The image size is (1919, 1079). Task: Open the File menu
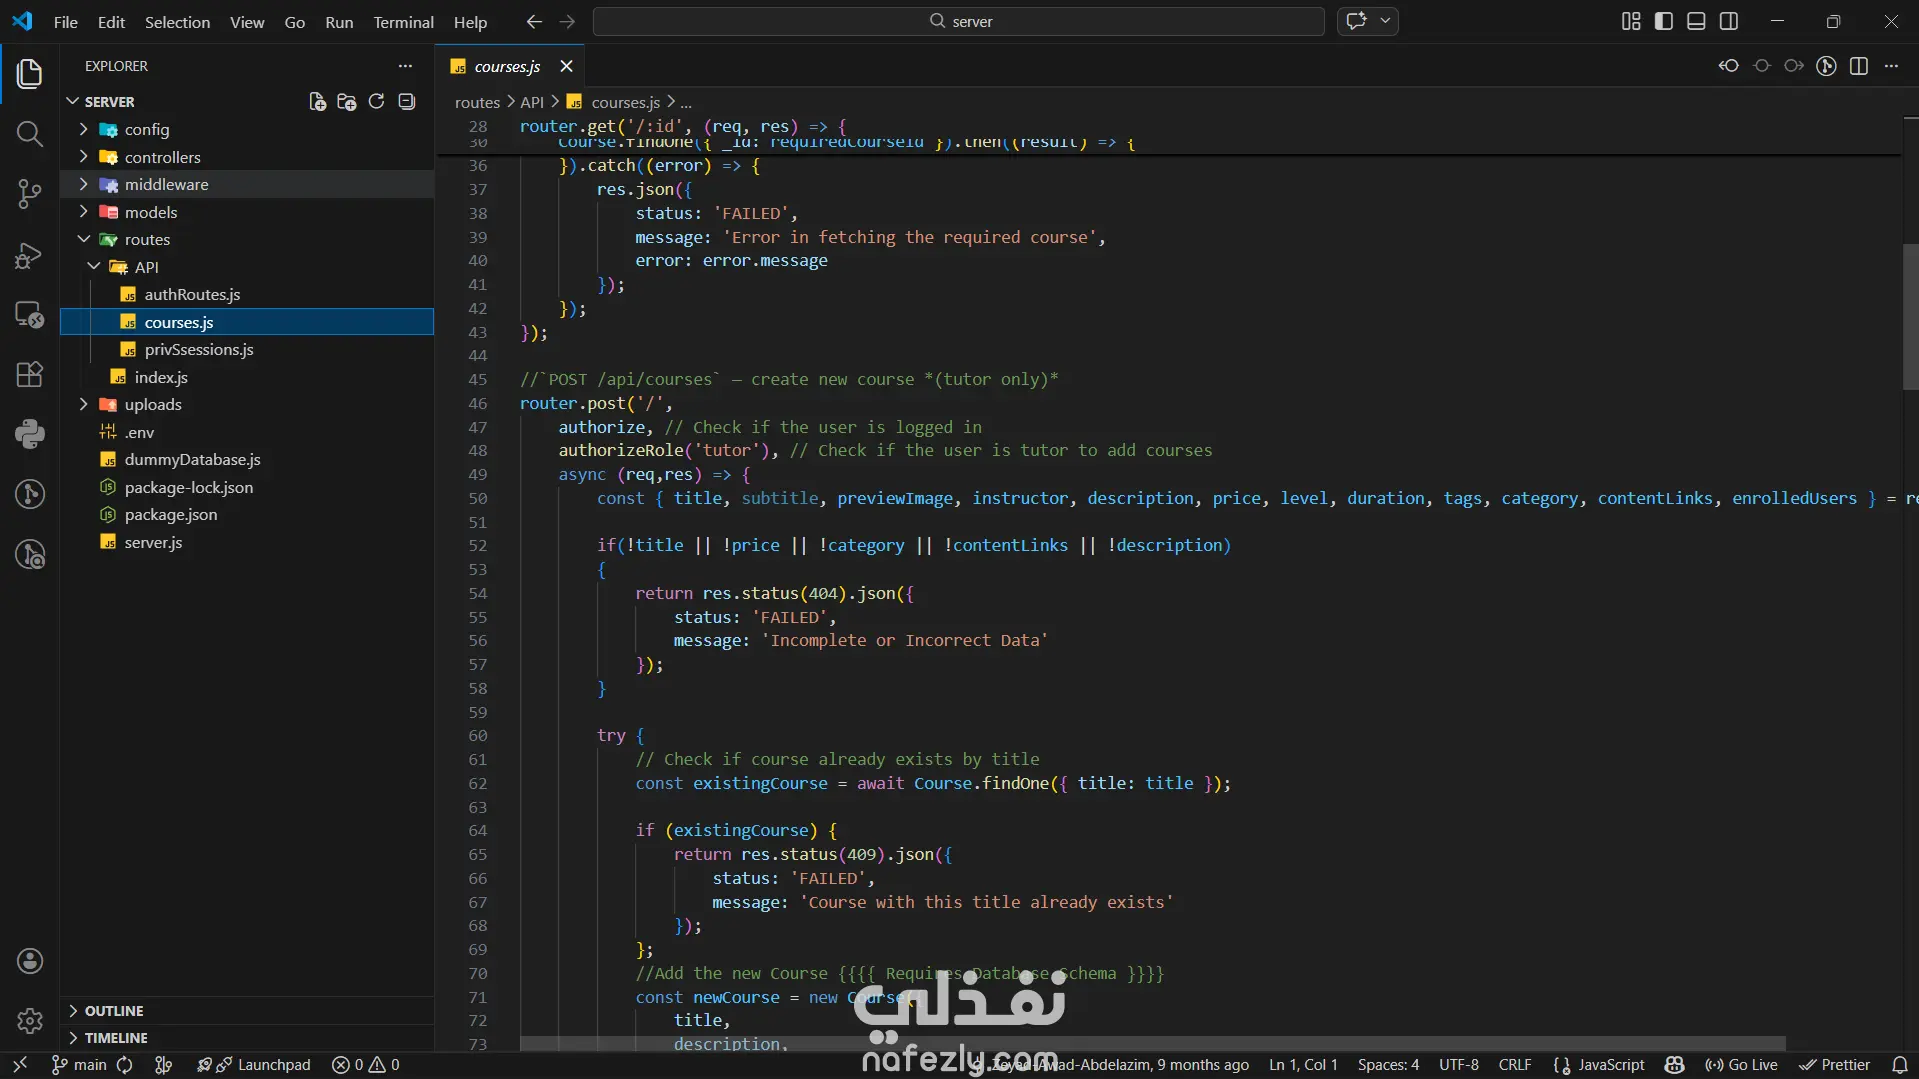click(65, 22)
